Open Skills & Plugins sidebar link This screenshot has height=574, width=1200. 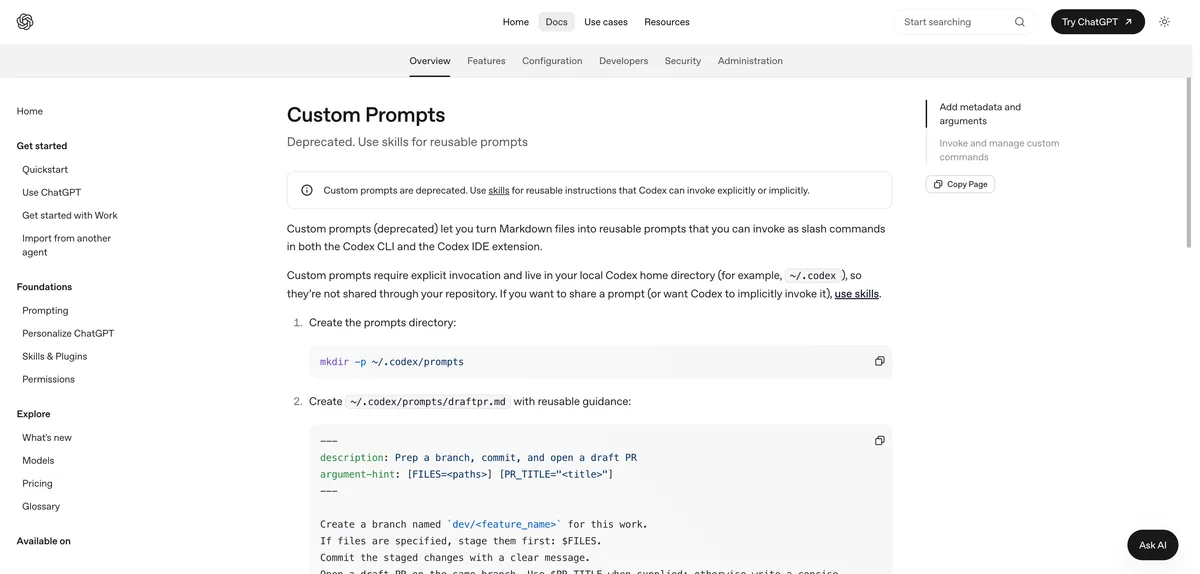(55, 357)
